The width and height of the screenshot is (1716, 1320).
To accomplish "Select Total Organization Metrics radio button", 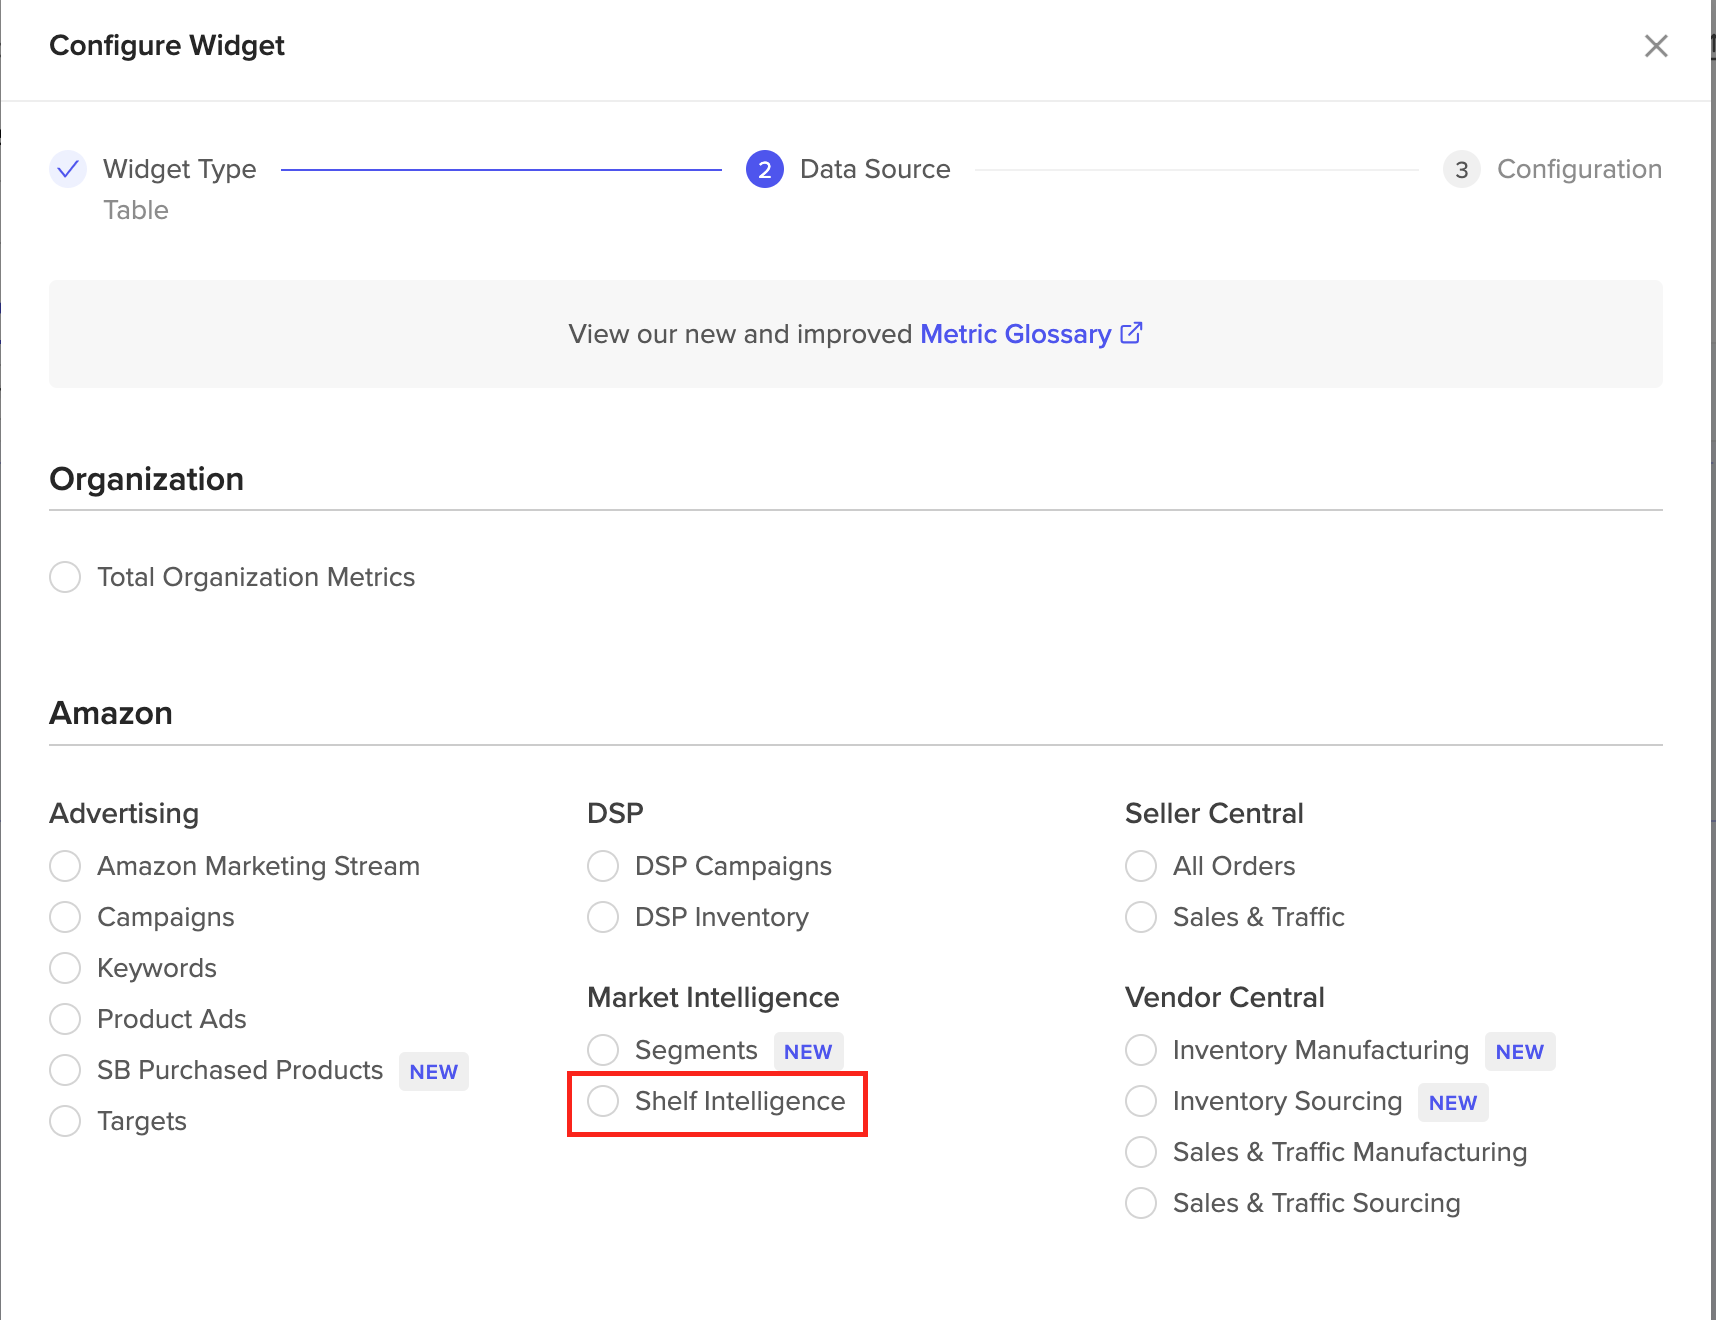I will click(65, 577).
